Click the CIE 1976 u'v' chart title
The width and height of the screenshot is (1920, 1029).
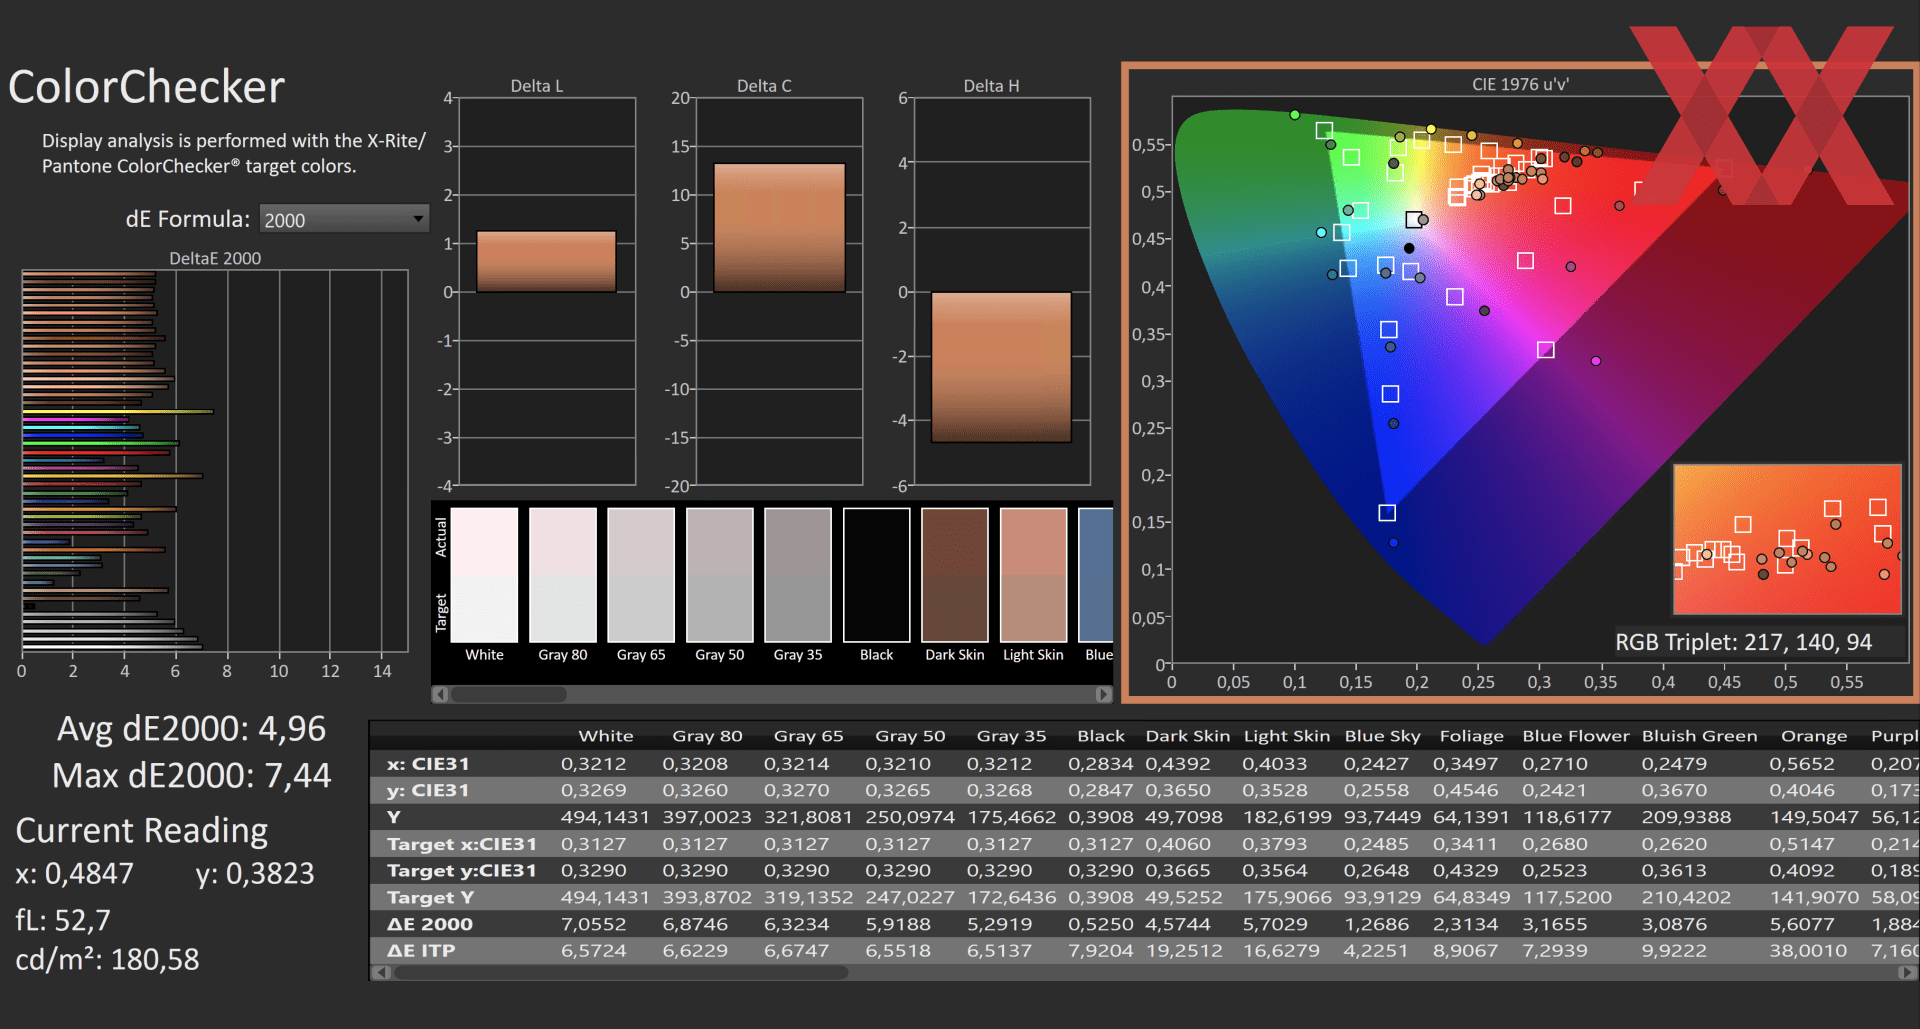1520,84
